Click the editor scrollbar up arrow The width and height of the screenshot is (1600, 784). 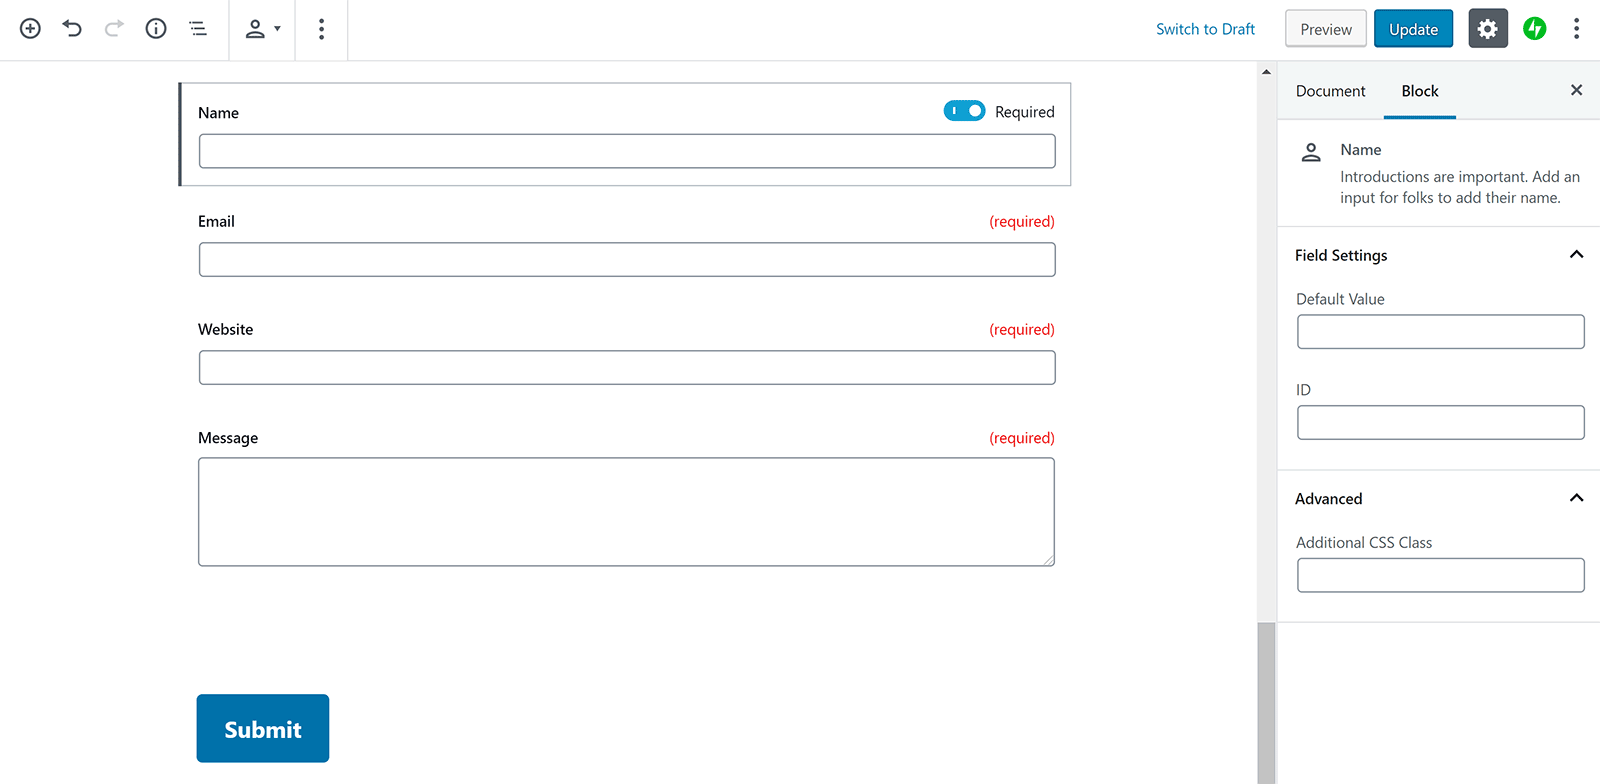pyautogui.click(x=1266, y=72)
